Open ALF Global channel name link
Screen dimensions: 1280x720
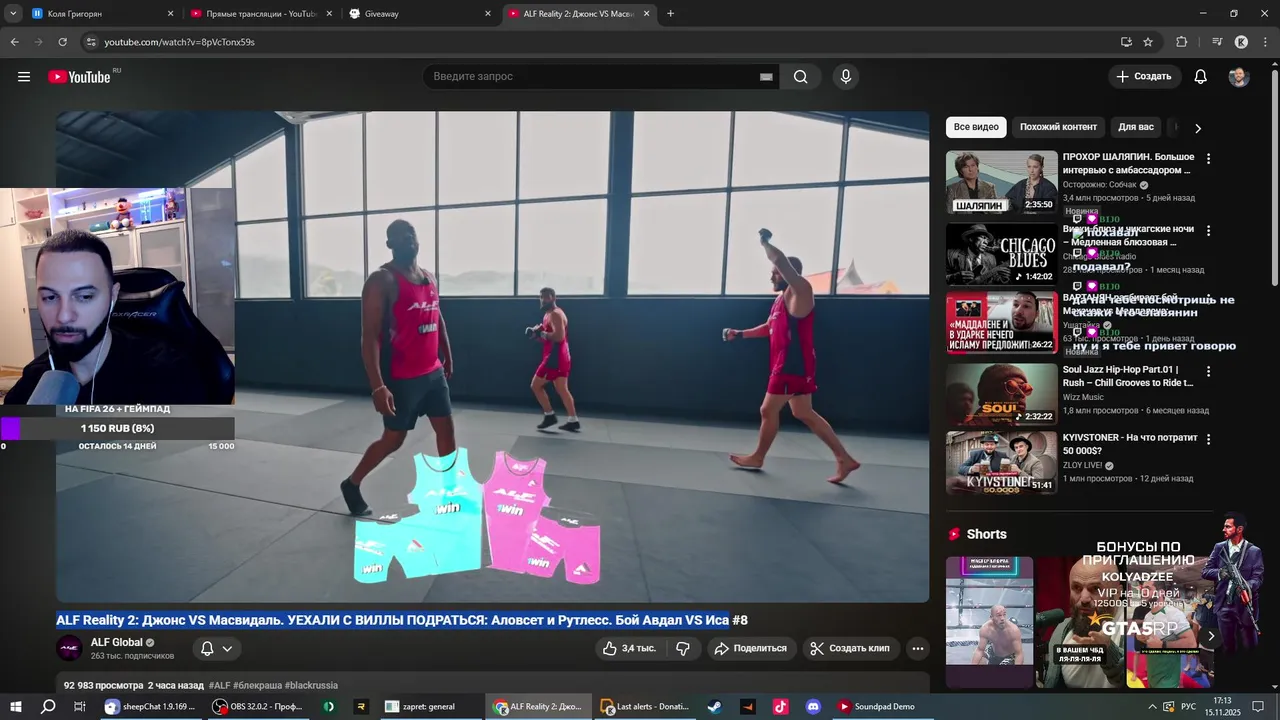click(x=117, y=643)
